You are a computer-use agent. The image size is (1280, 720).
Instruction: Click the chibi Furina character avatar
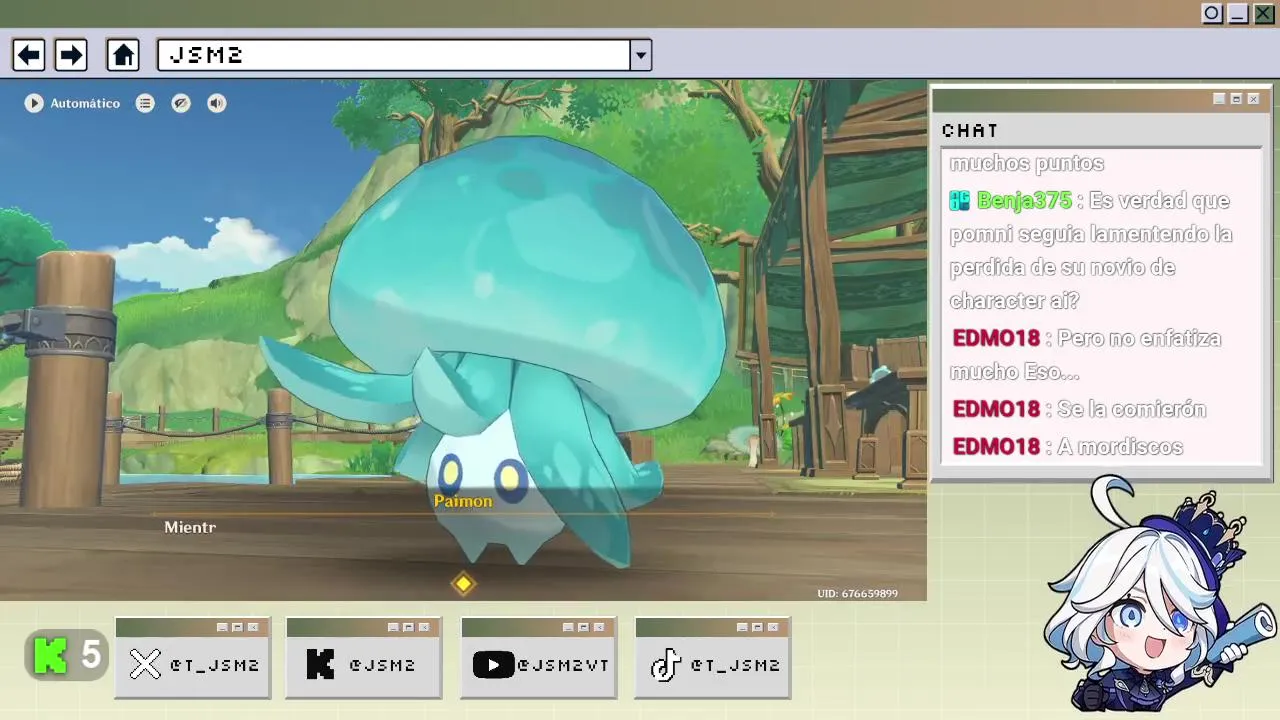tap(1158, 595)
